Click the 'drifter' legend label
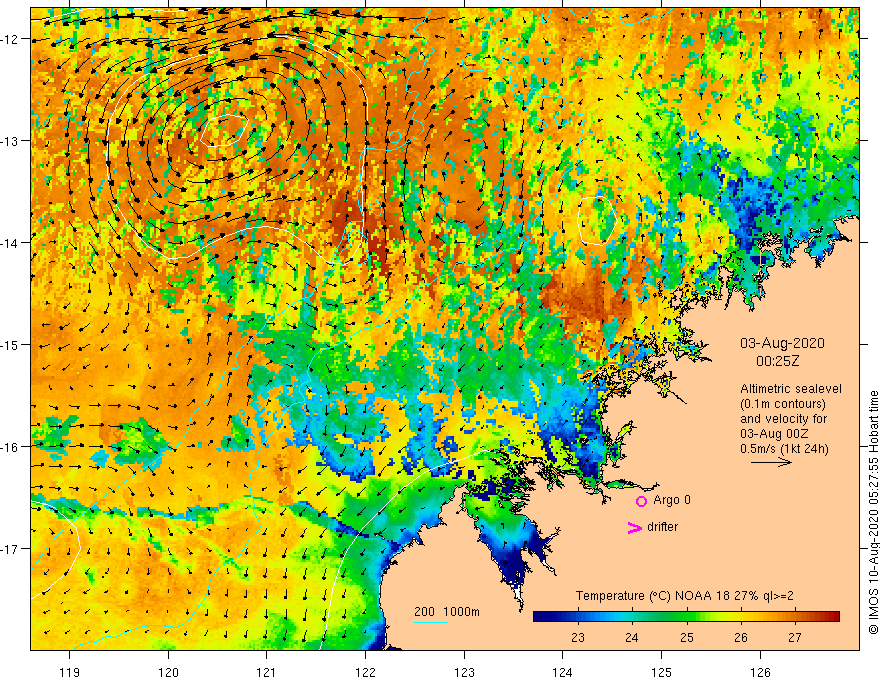 (662, 527)
